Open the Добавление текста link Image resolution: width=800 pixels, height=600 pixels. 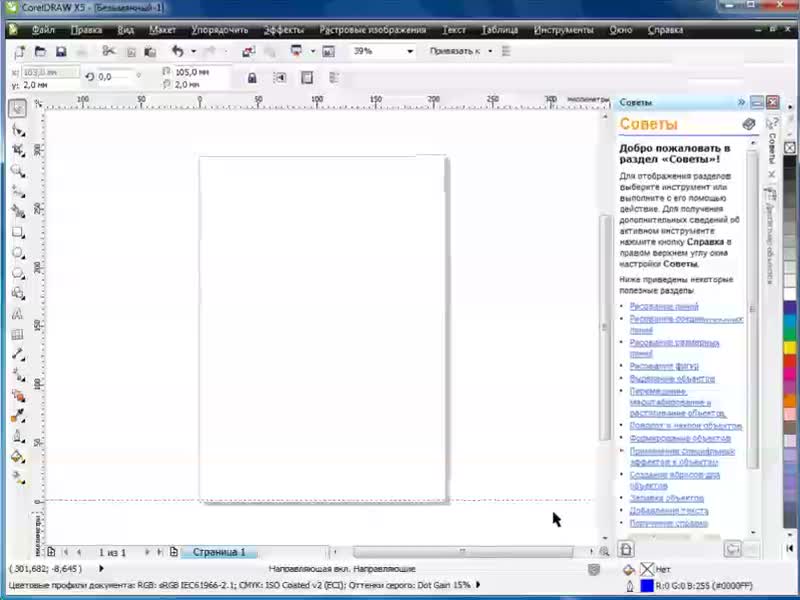click(x=669, y=510)
